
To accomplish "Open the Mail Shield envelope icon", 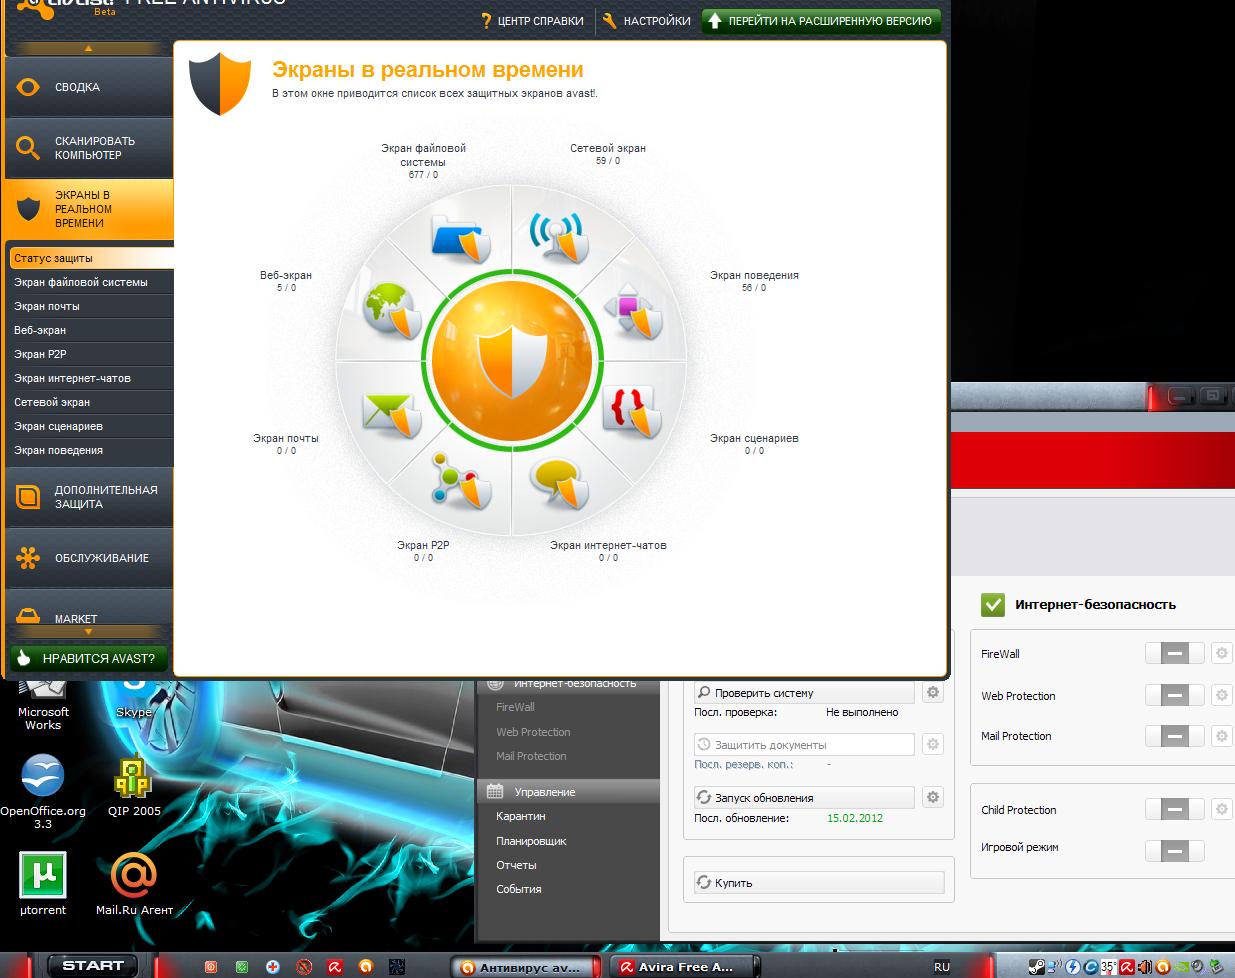I will click(389, 414).
